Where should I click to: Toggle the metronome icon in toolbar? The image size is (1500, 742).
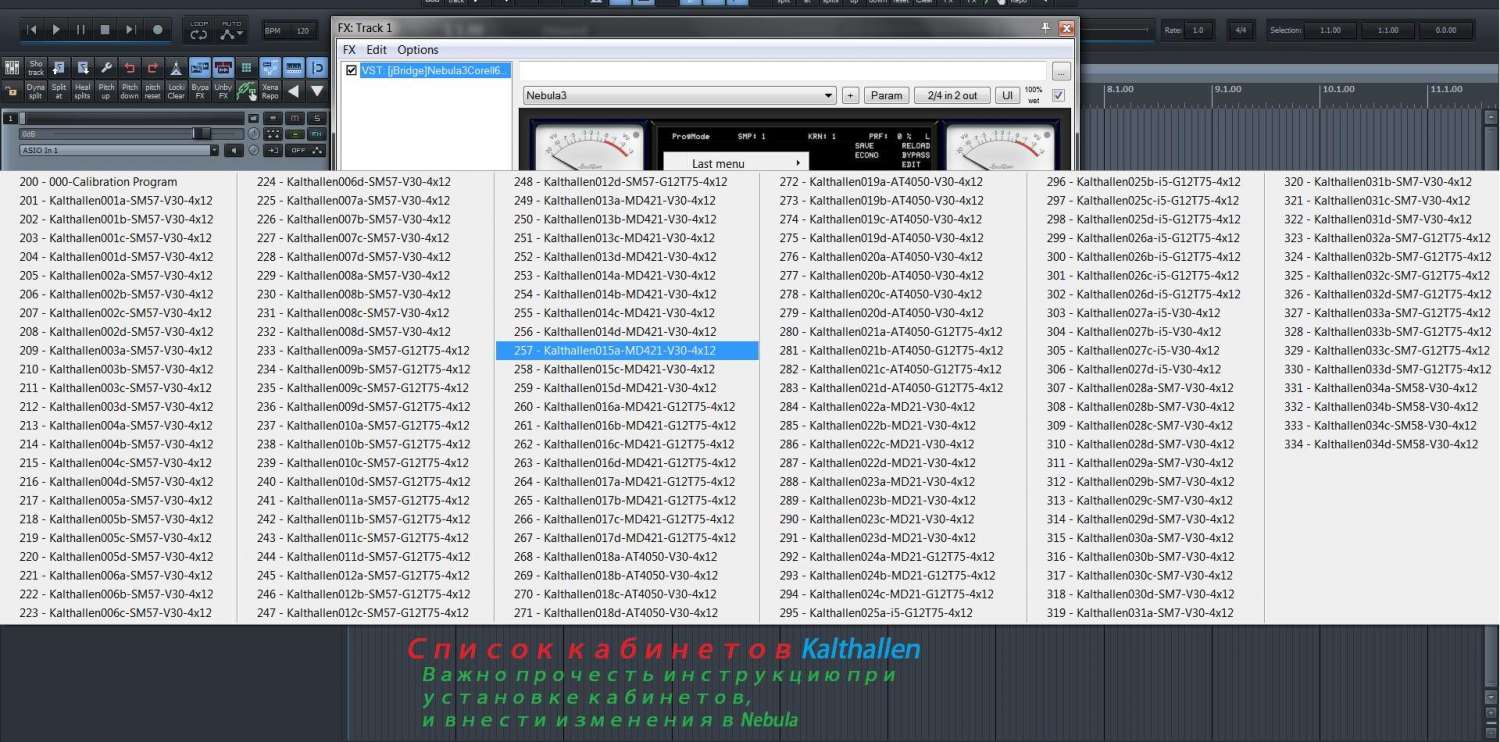[176, 68]
